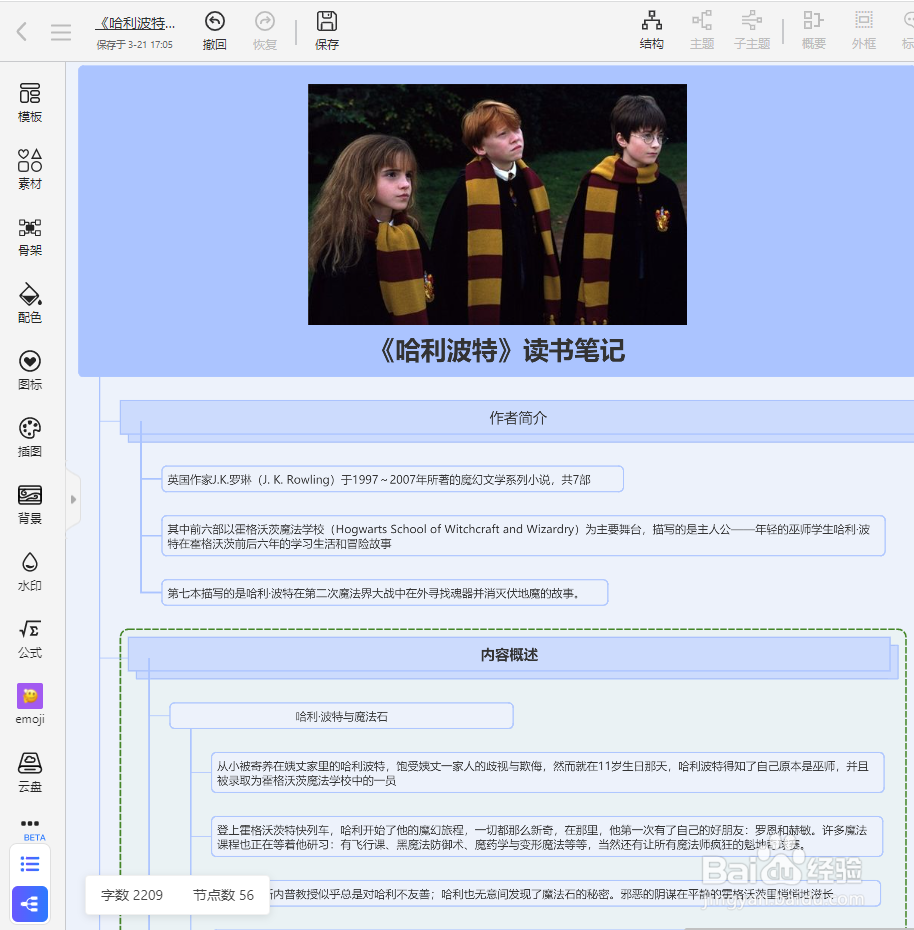914x930 pixels.
Task: Select the 内容概述 node
Action: (509, 654)
